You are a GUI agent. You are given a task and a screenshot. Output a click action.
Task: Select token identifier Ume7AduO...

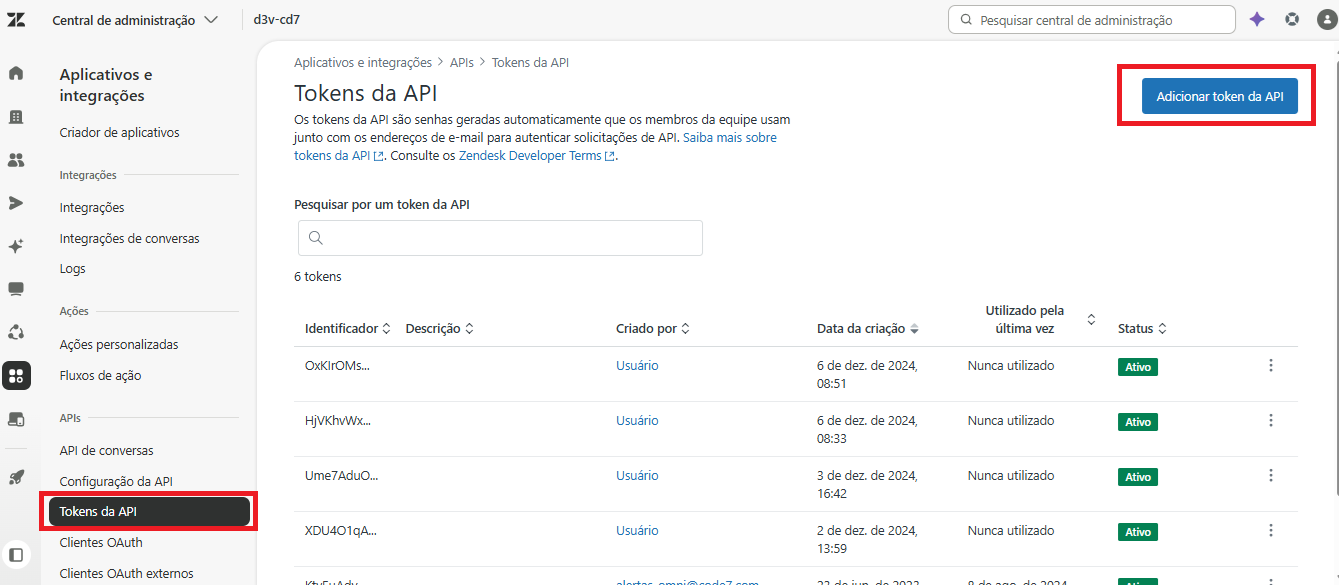342,475
